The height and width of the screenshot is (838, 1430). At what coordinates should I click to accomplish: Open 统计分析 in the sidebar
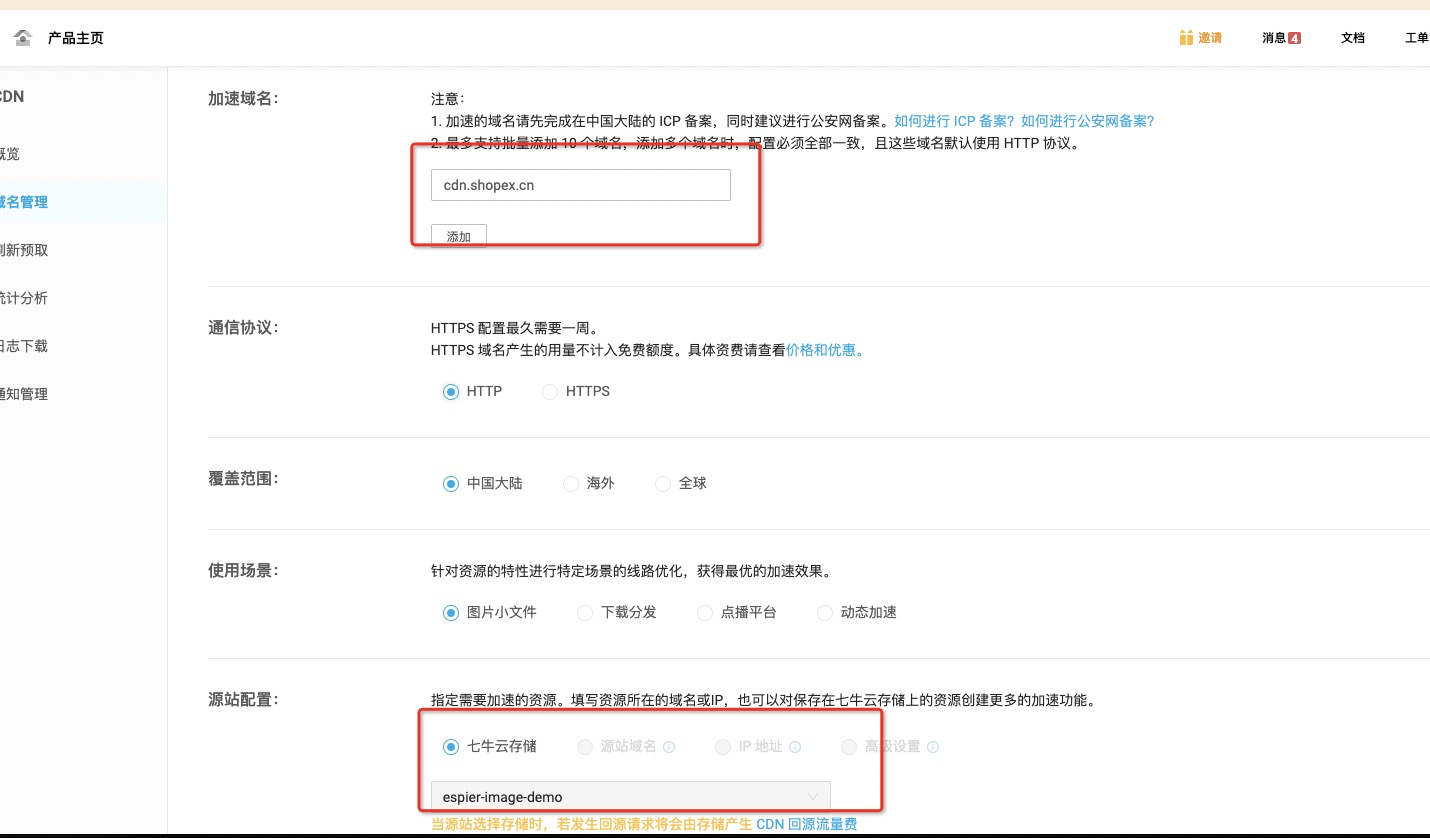(24, 298)
